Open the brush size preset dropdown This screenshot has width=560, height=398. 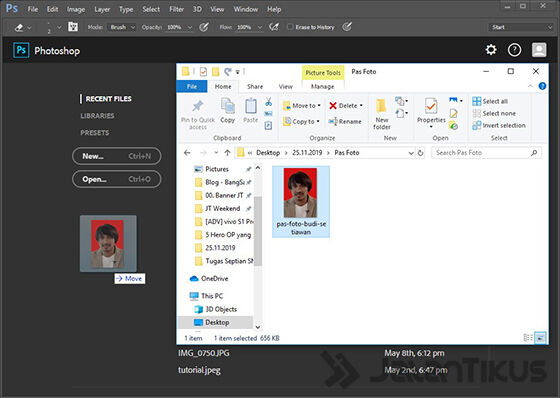[x=59, y=27]
